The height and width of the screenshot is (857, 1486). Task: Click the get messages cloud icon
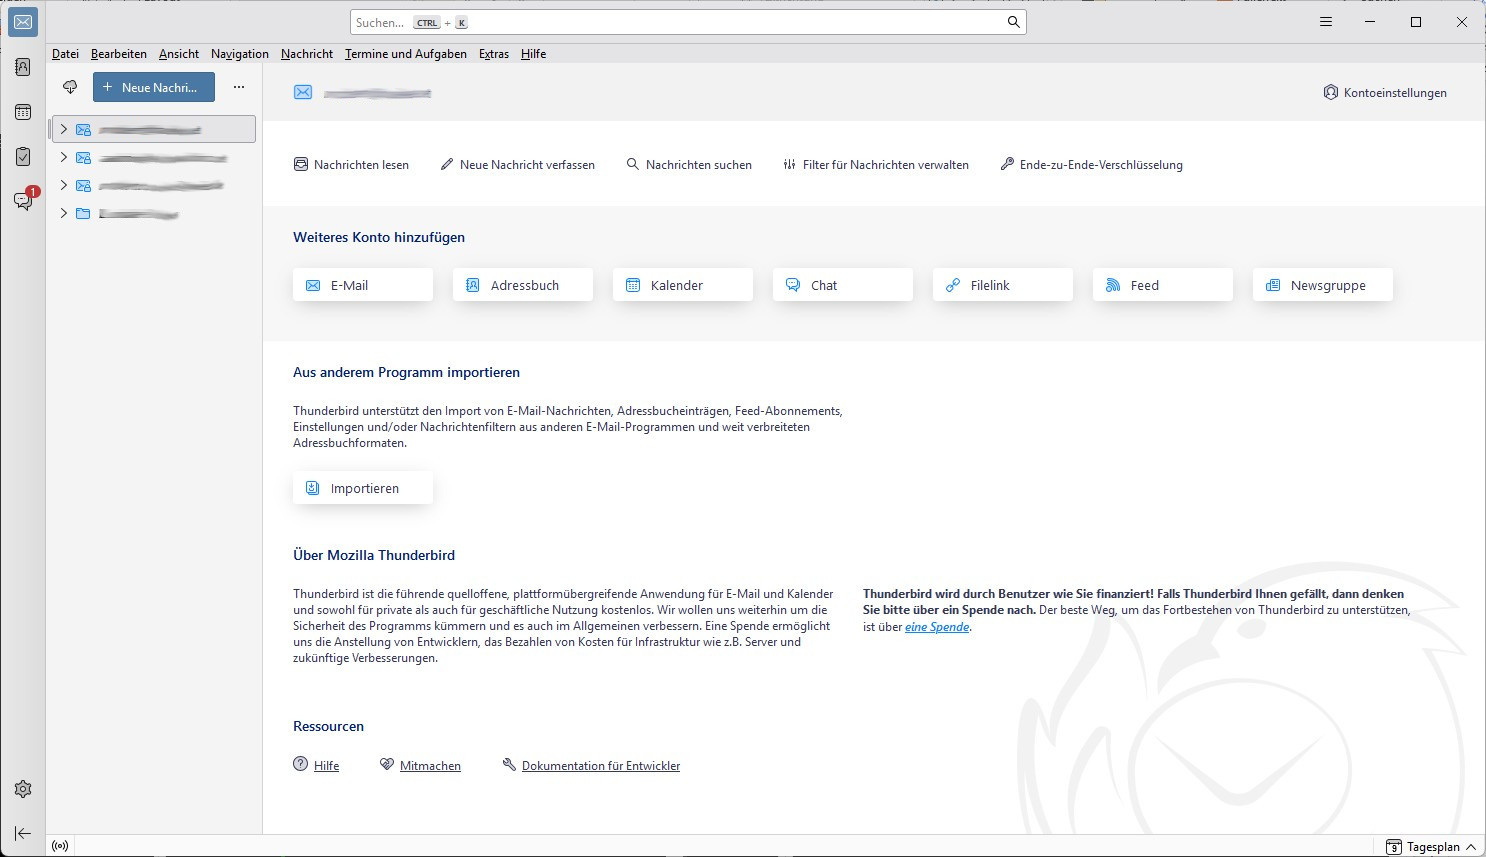(70, 87)
